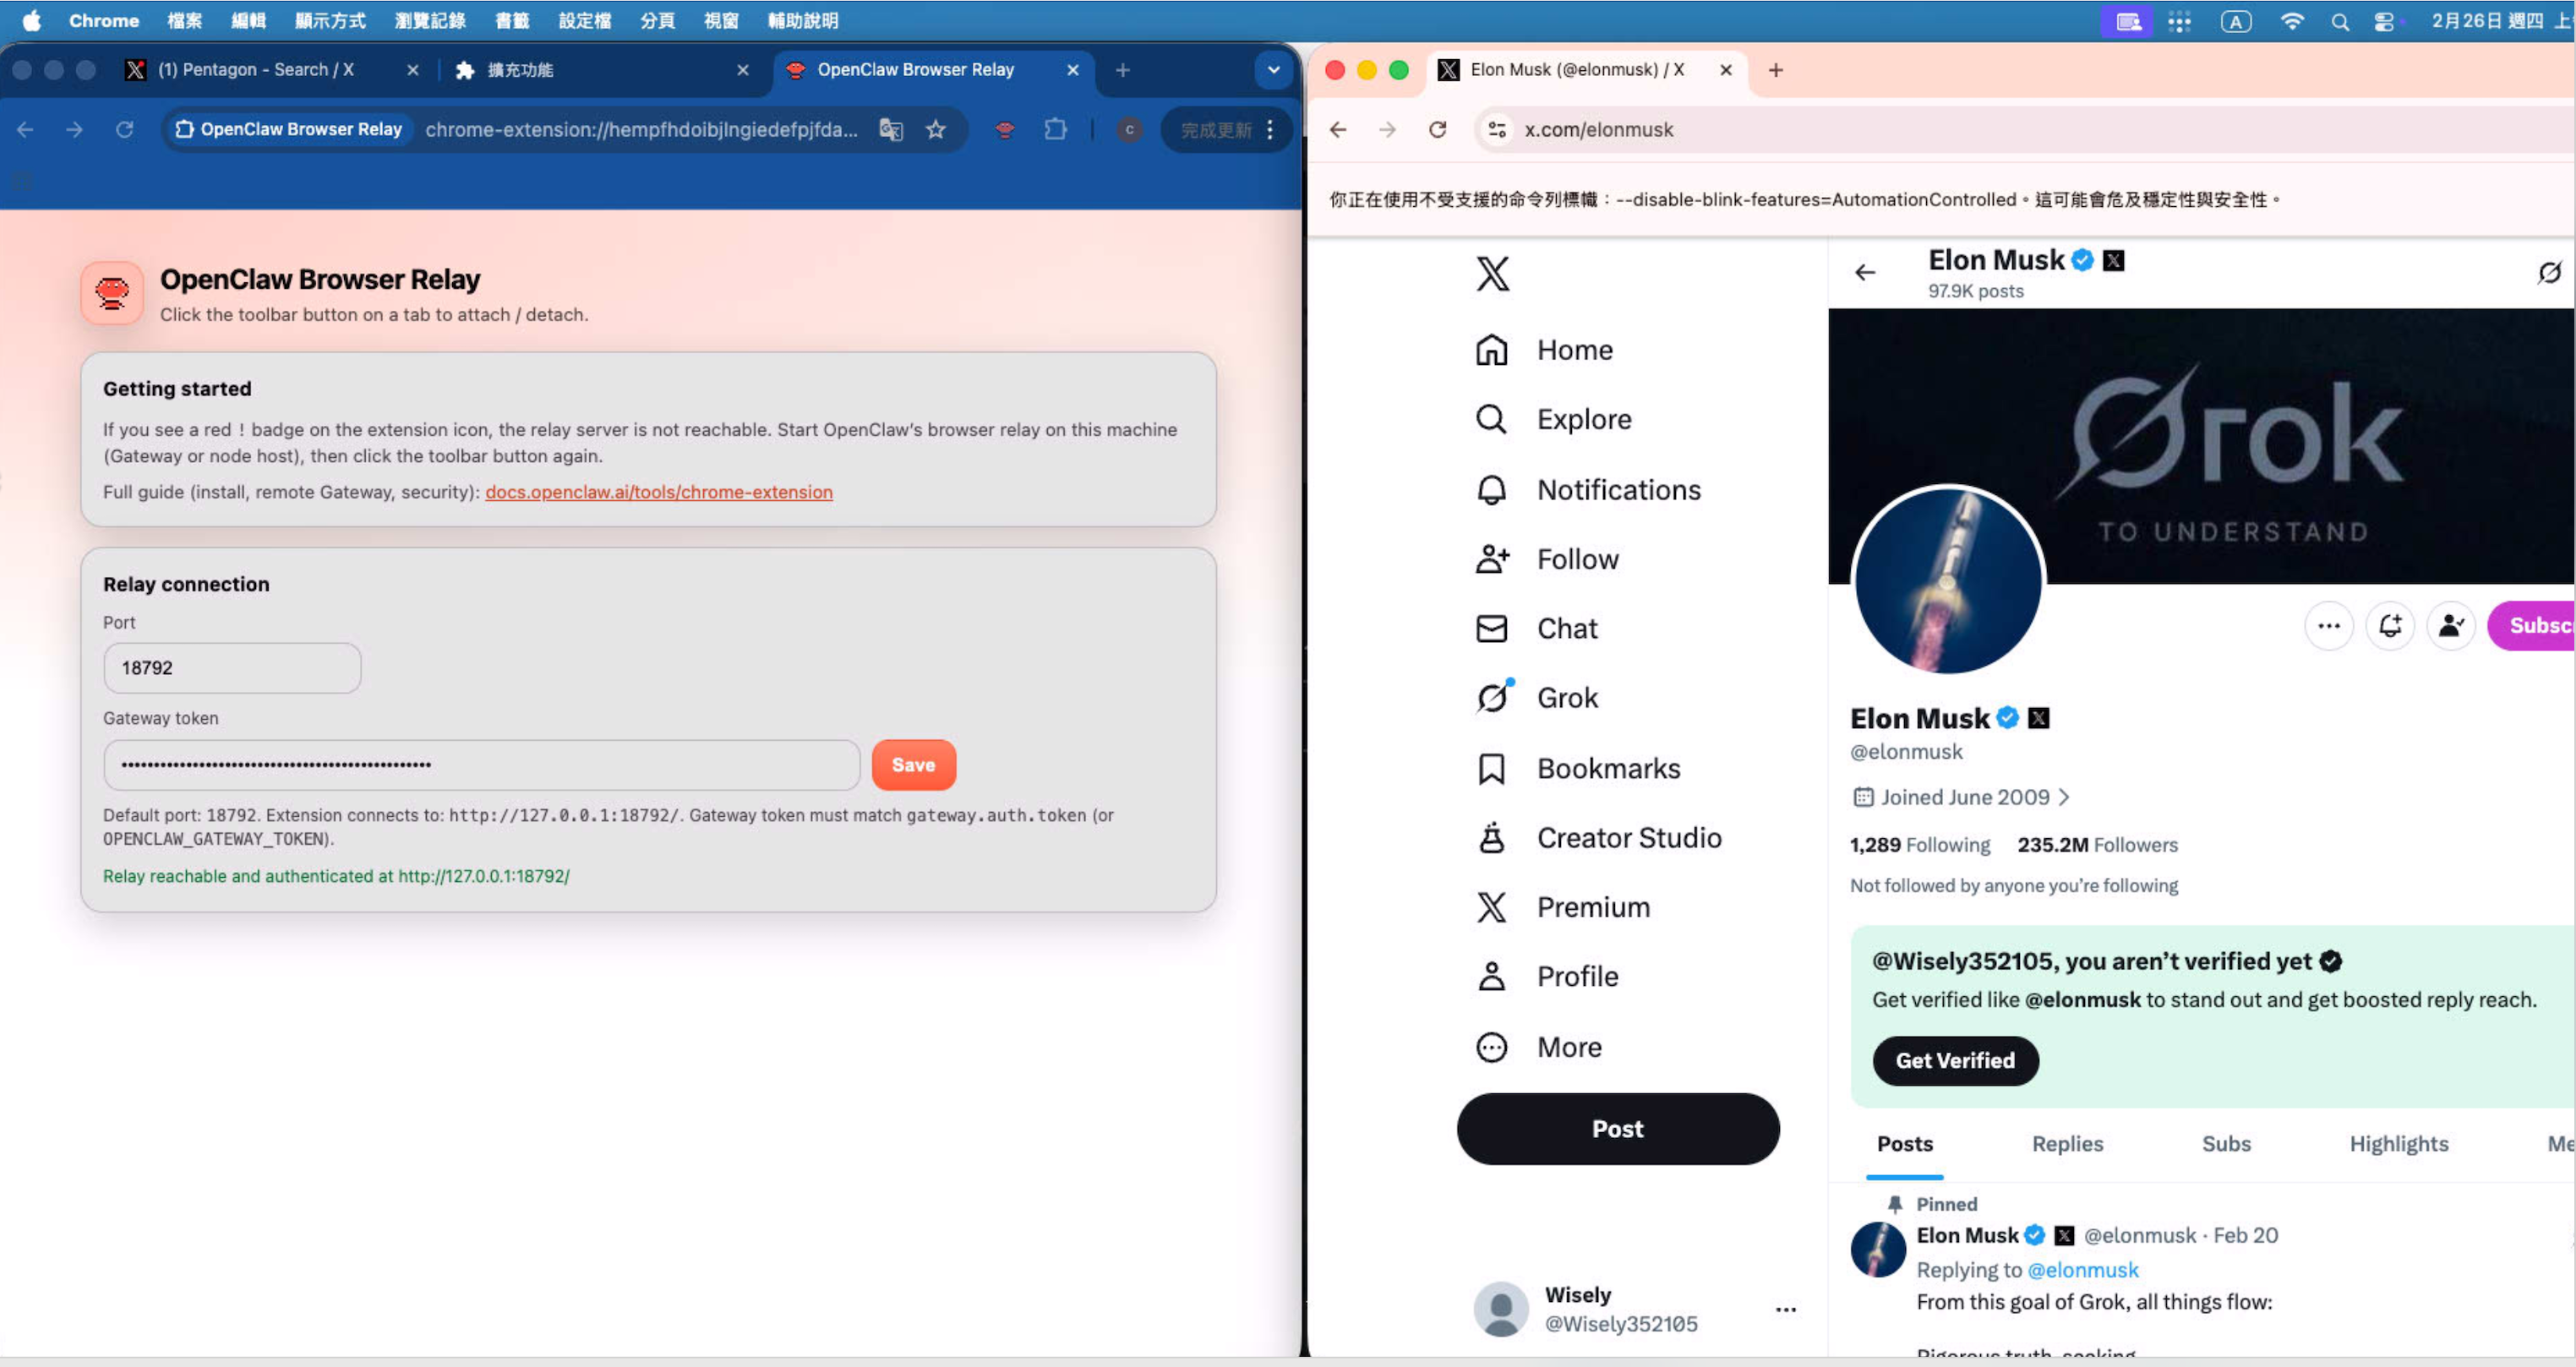Expand Joined June 2009 details

pos(1962,797)
